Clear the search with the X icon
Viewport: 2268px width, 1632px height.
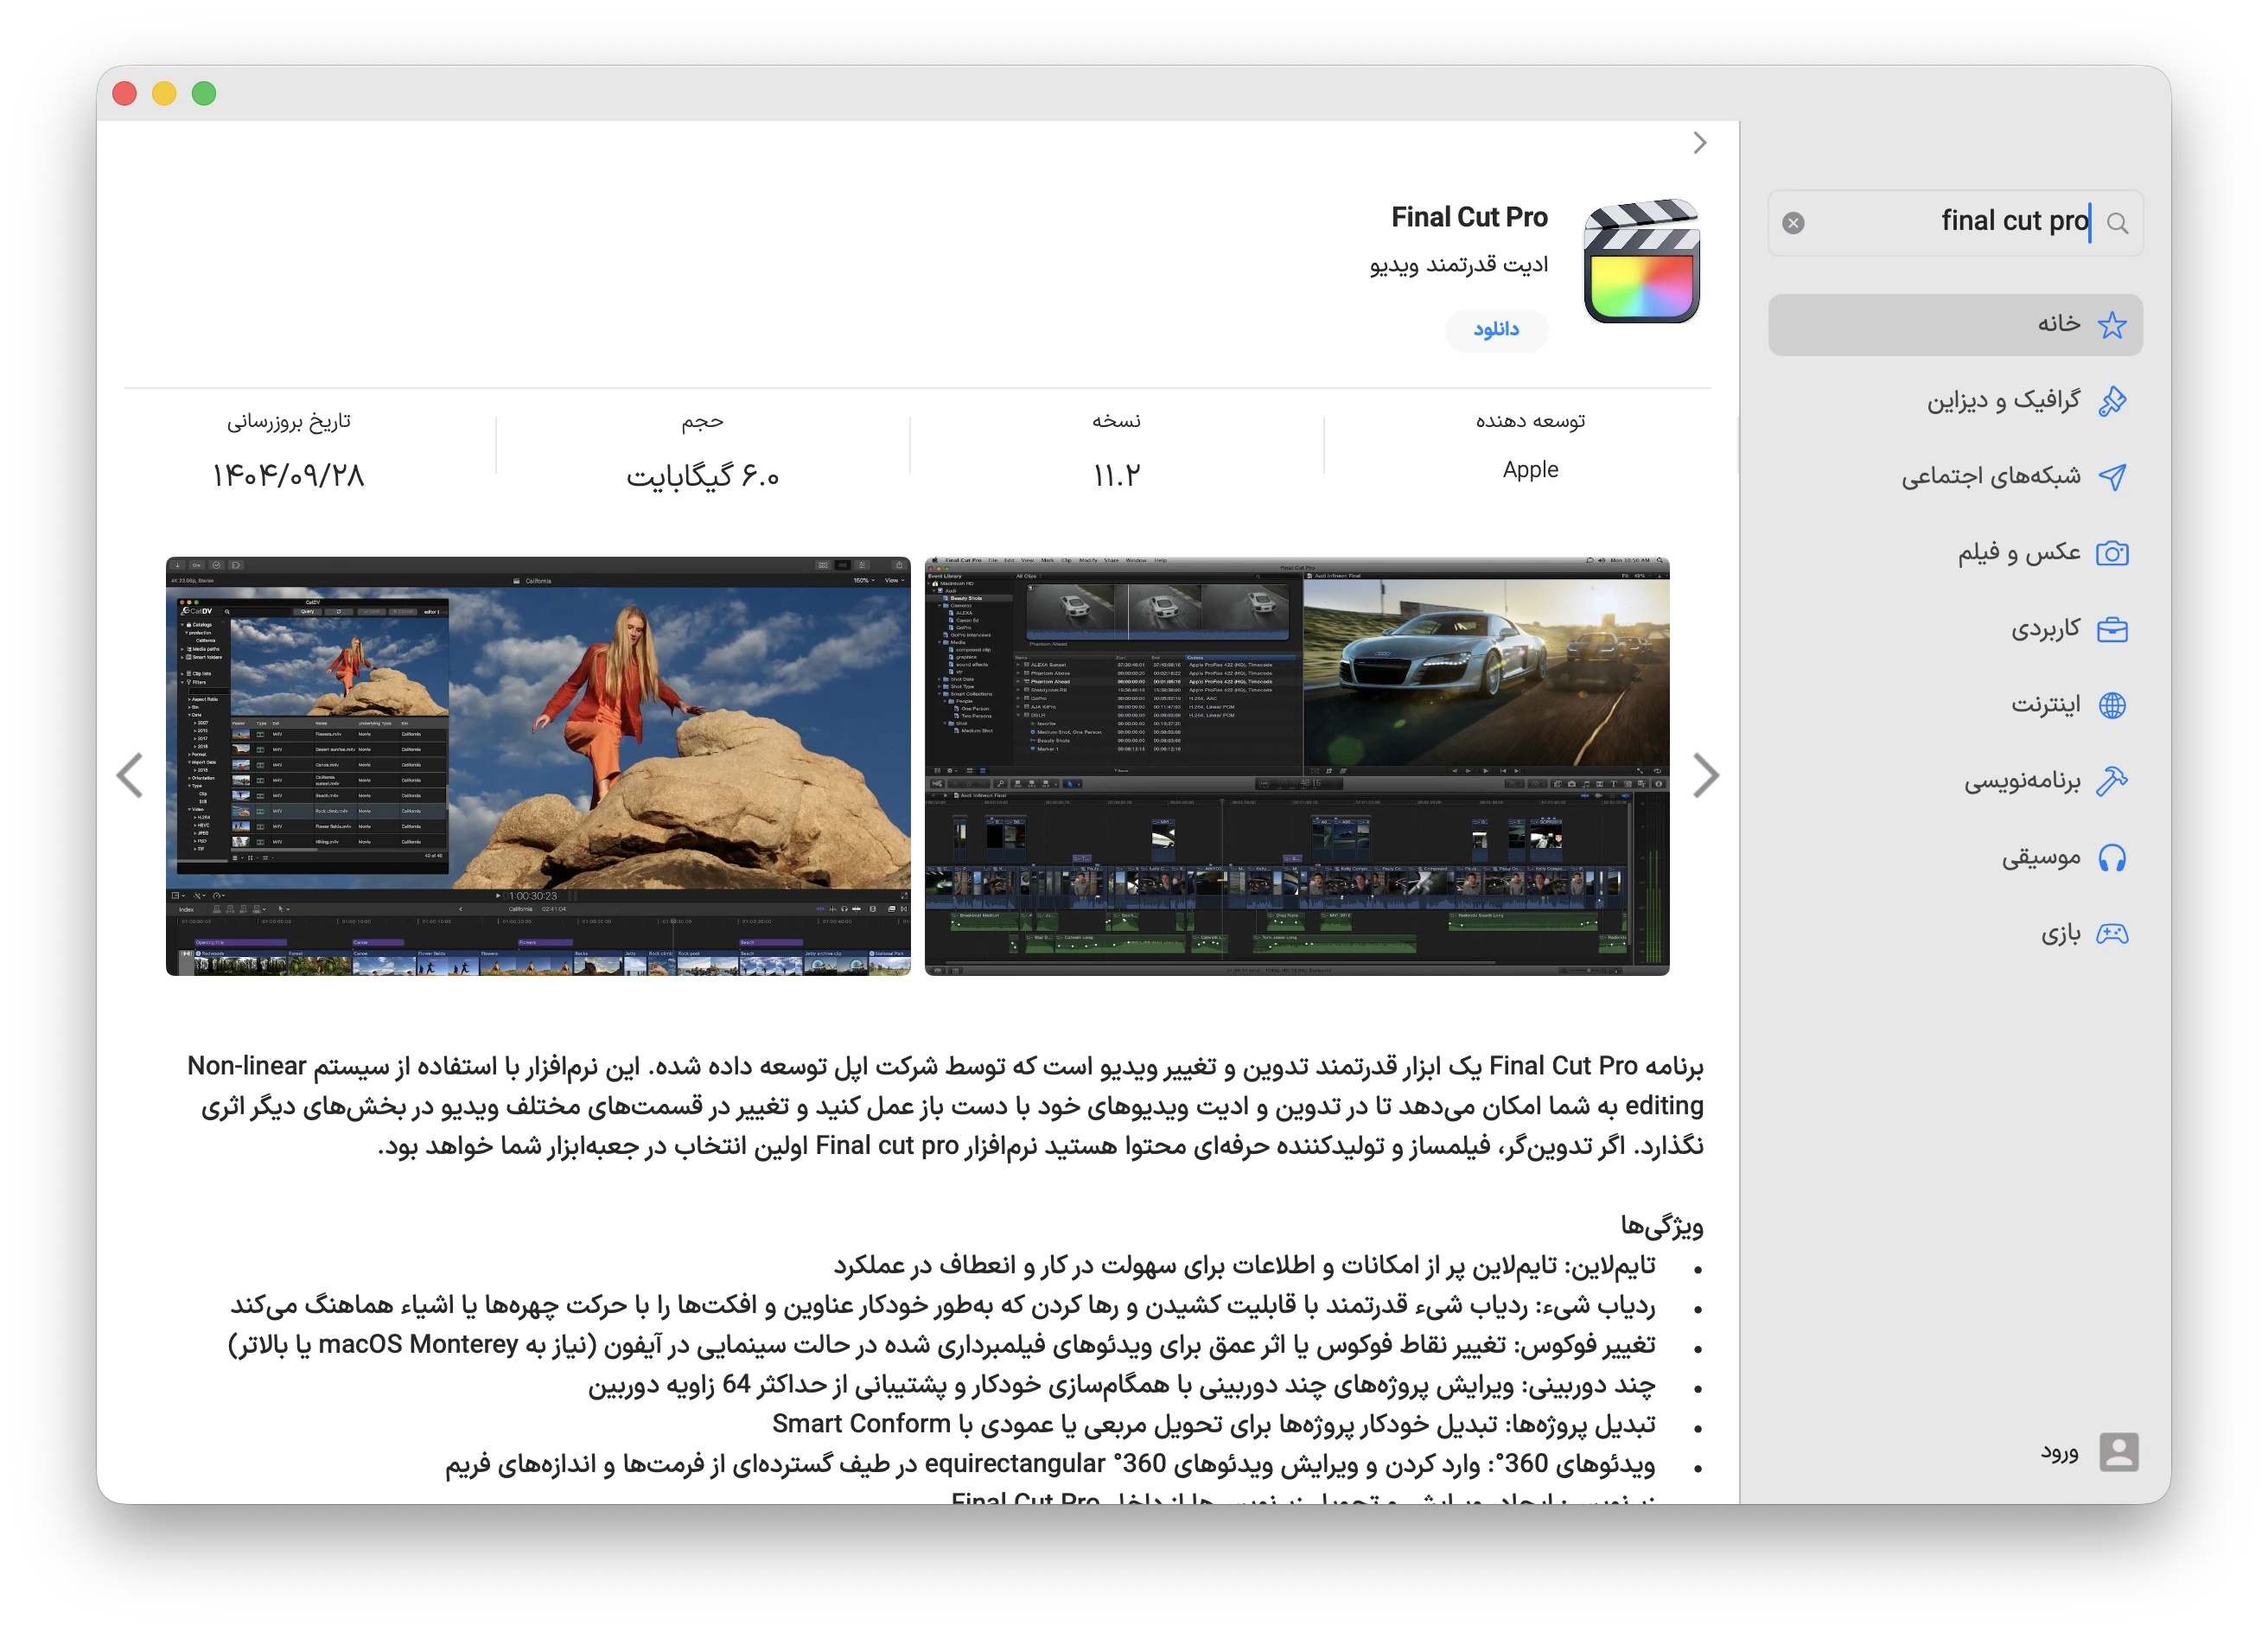click(x=1794, y=222)
